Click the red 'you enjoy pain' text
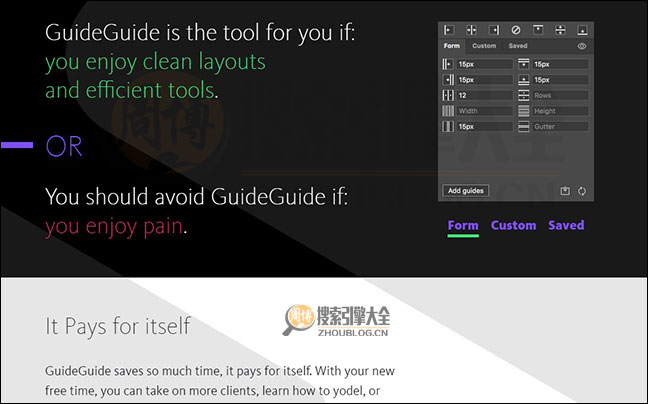Image resolution: width=648 pixels, height=404 pixels. [x=114, y=227]
